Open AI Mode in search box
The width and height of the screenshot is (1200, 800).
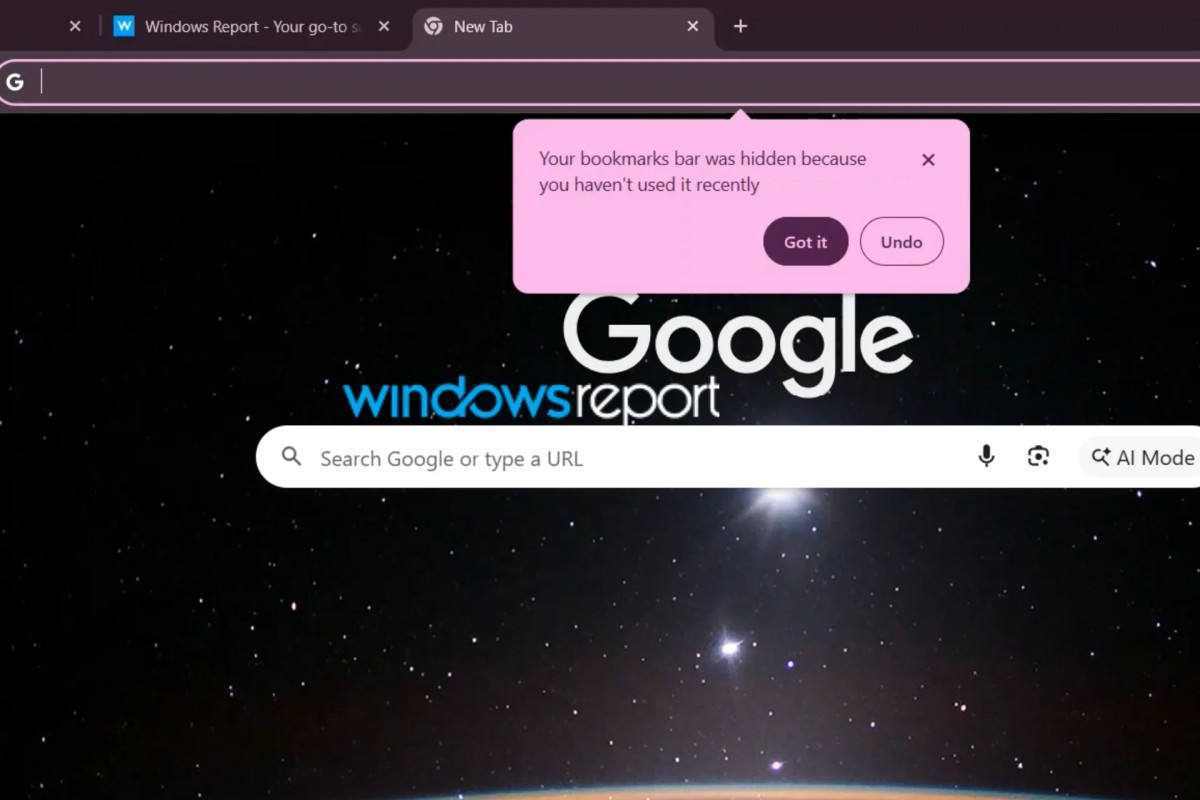1141,458
